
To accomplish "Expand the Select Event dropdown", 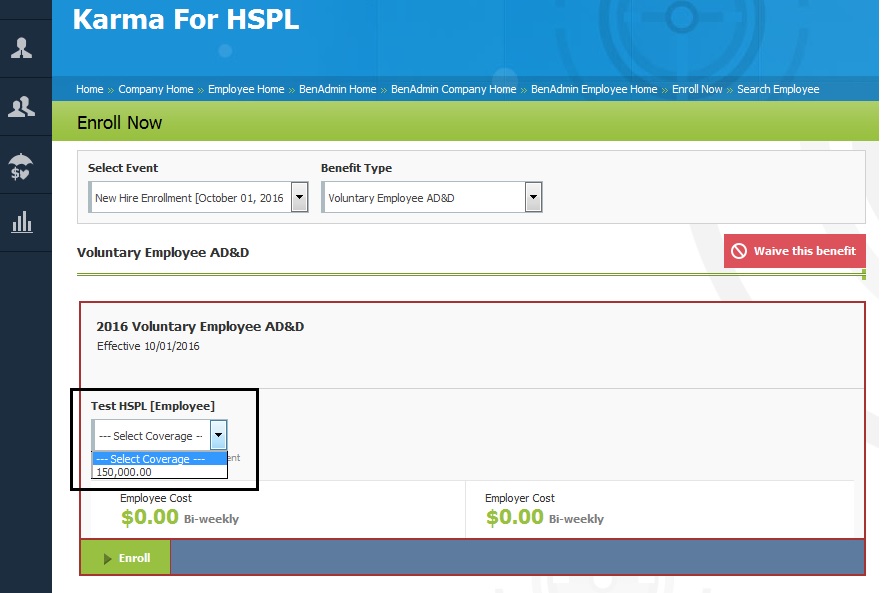I will click(299, 198).
